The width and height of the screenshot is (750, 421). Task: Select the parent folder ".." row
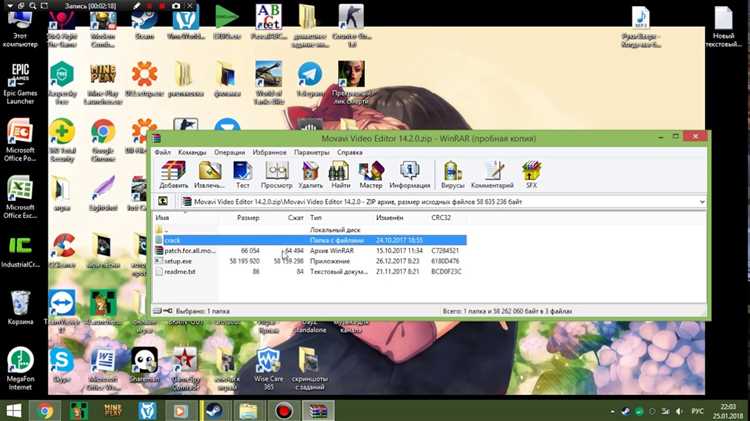310,230
